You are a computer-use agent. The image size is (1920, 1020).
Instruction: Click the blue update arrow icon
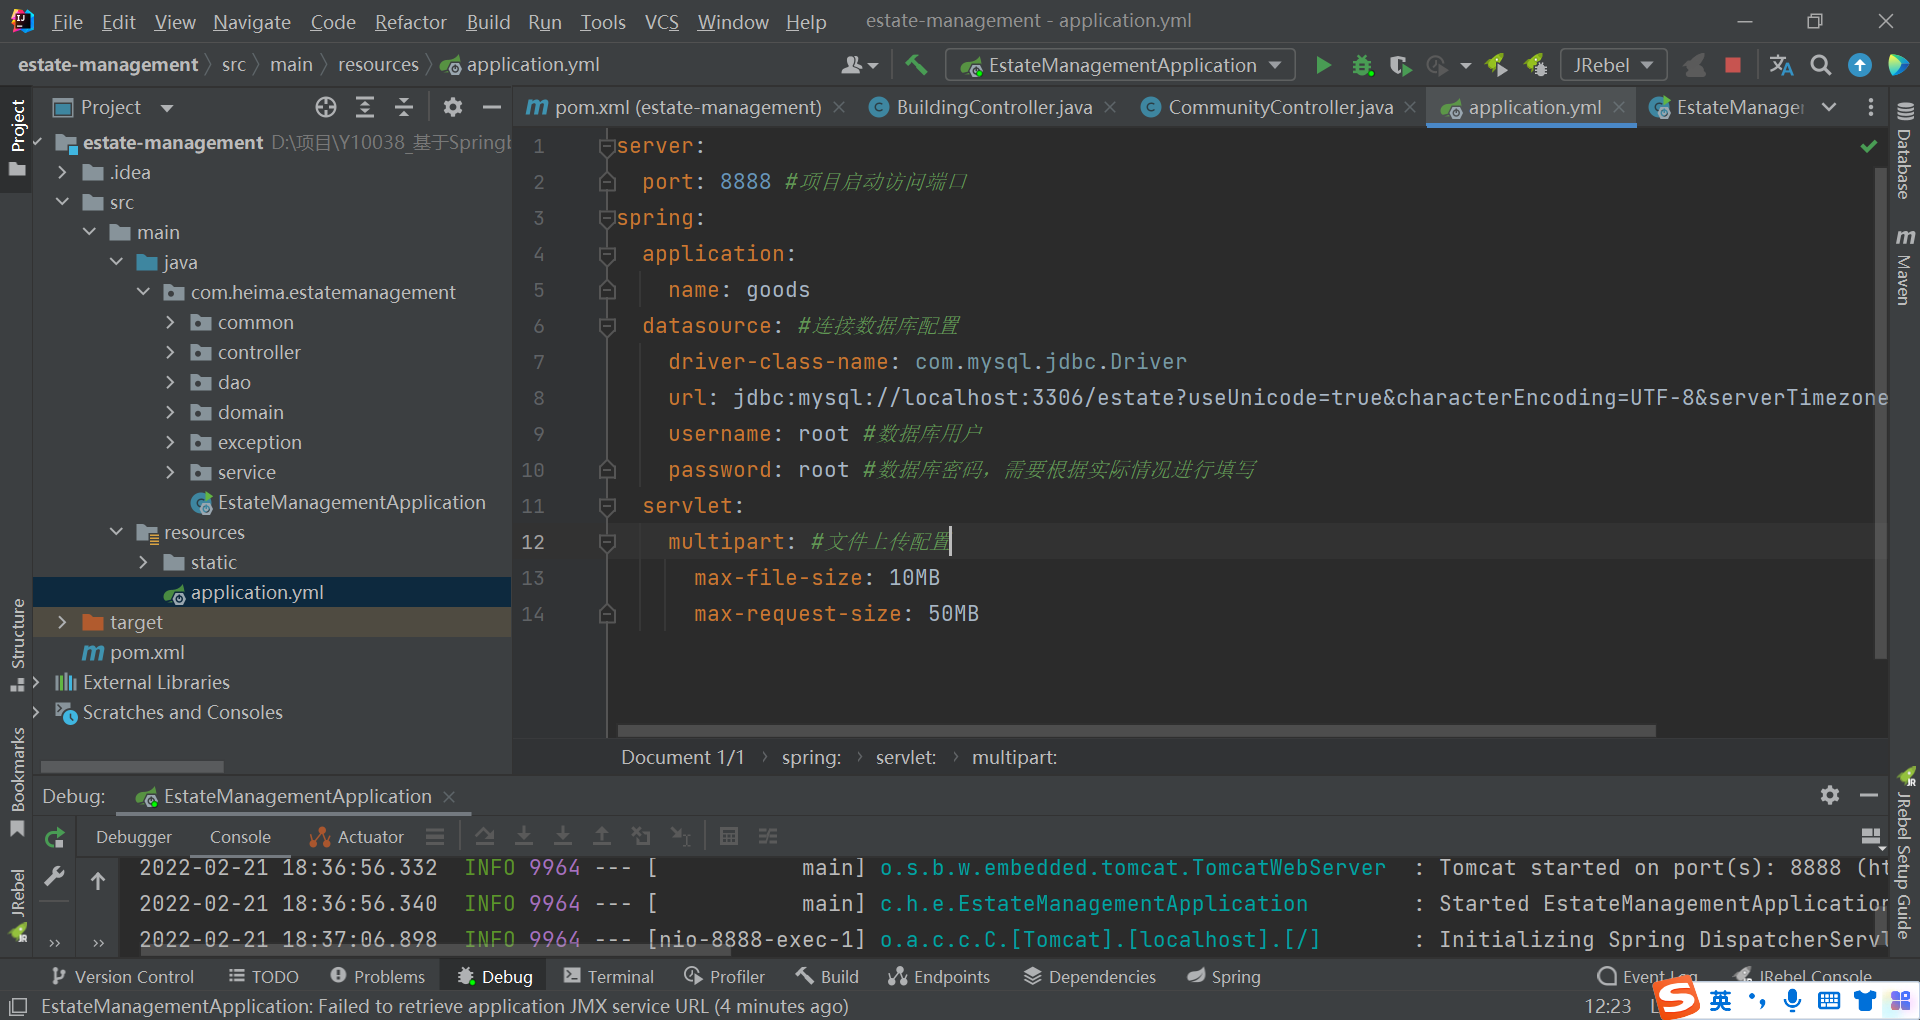tap(1859, 65)
